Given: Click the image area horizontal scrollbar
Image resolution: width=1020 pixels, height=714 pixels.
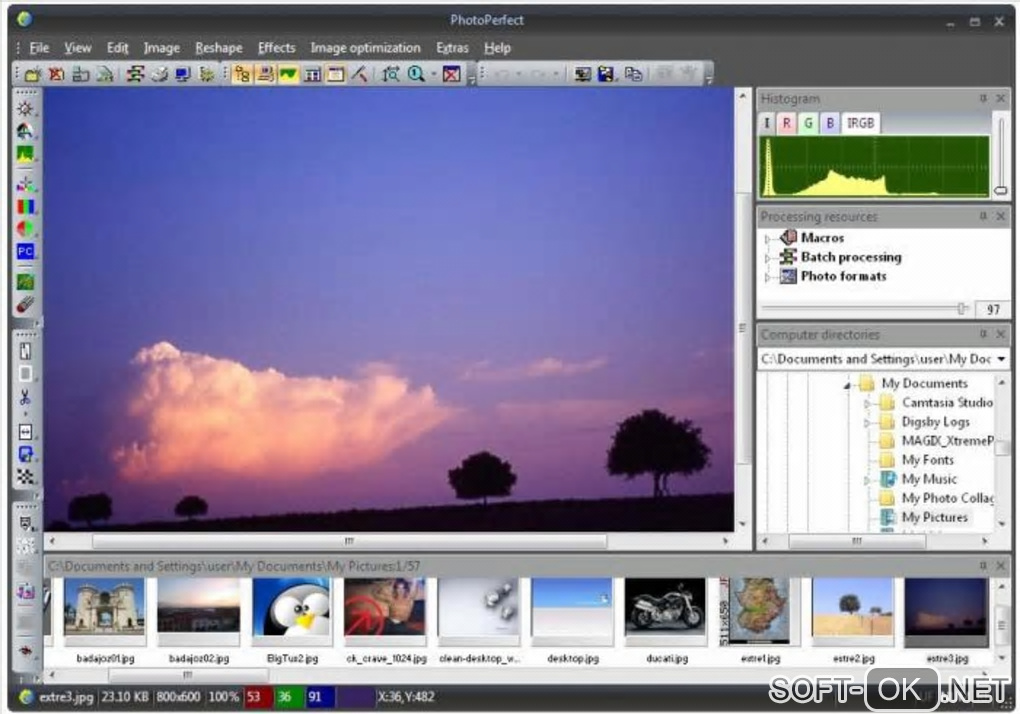Looking at the screenshot, I should click(x=349, y=541).
